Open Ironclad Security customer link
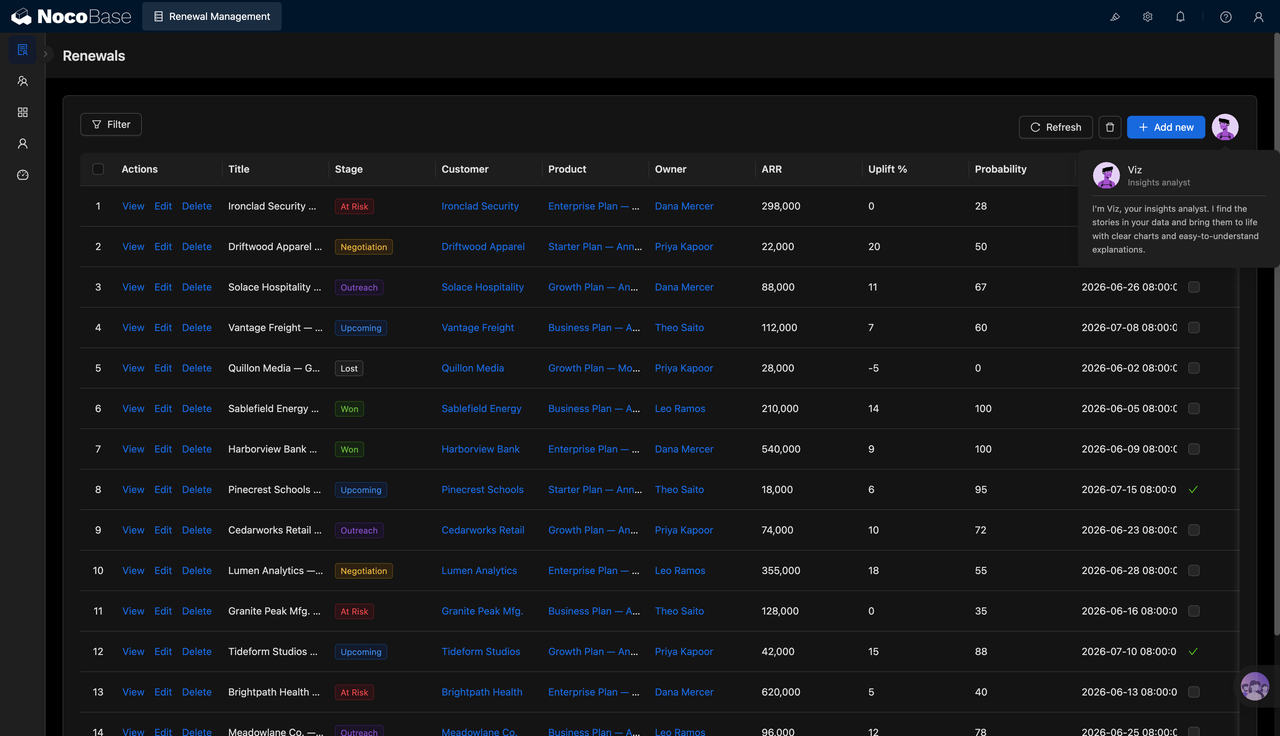 pos(480,206)
